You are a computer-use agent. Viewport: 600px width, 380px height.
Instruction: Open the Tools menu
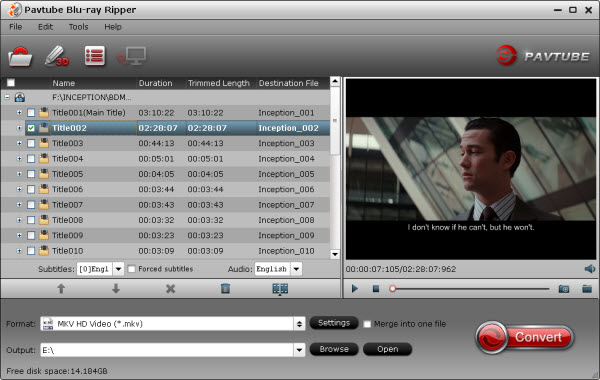coord(78,27)
